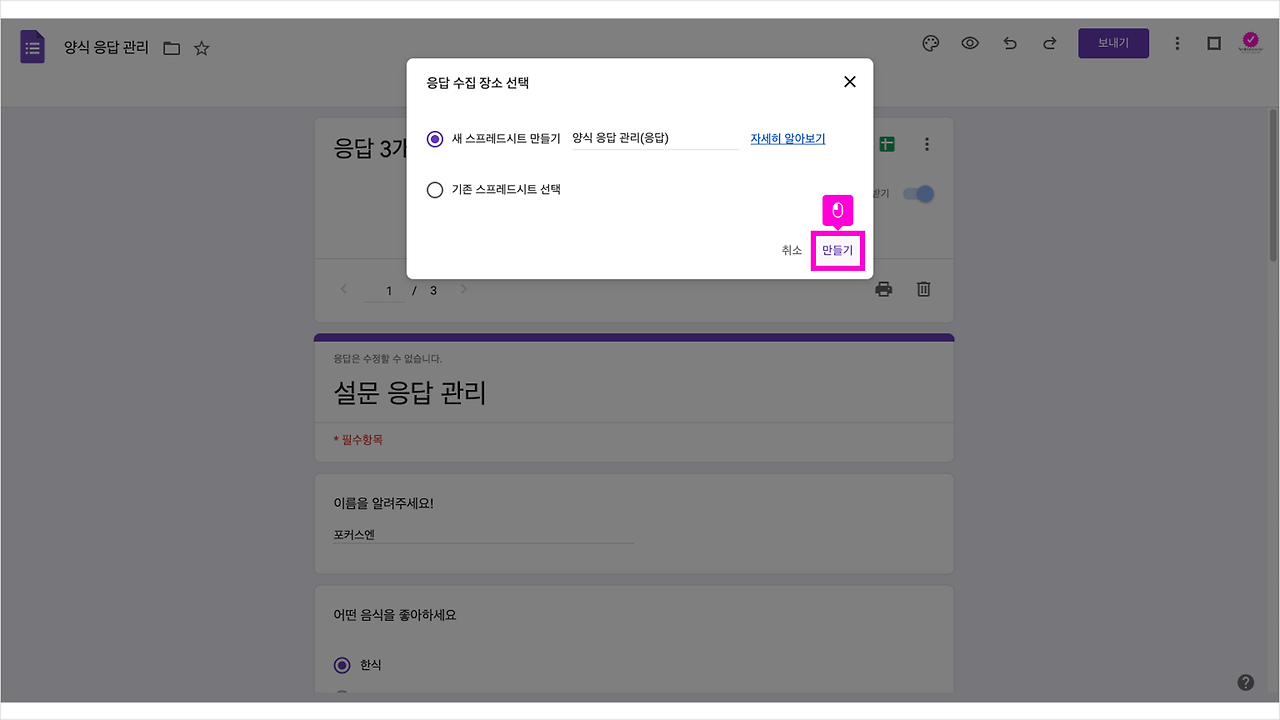
Task: Click the spreadsheet name input field
Action: [655, 139]
